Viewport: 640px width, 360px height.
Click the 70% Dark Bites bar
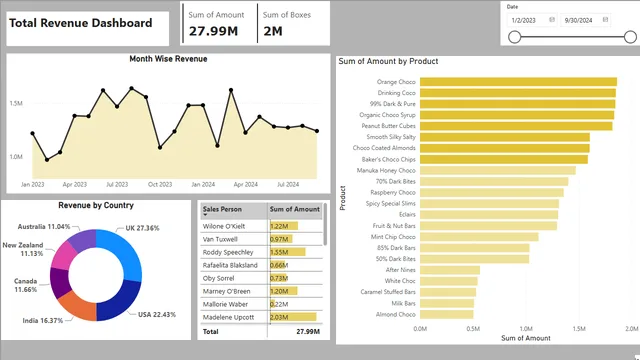click(x=494, y=181)
